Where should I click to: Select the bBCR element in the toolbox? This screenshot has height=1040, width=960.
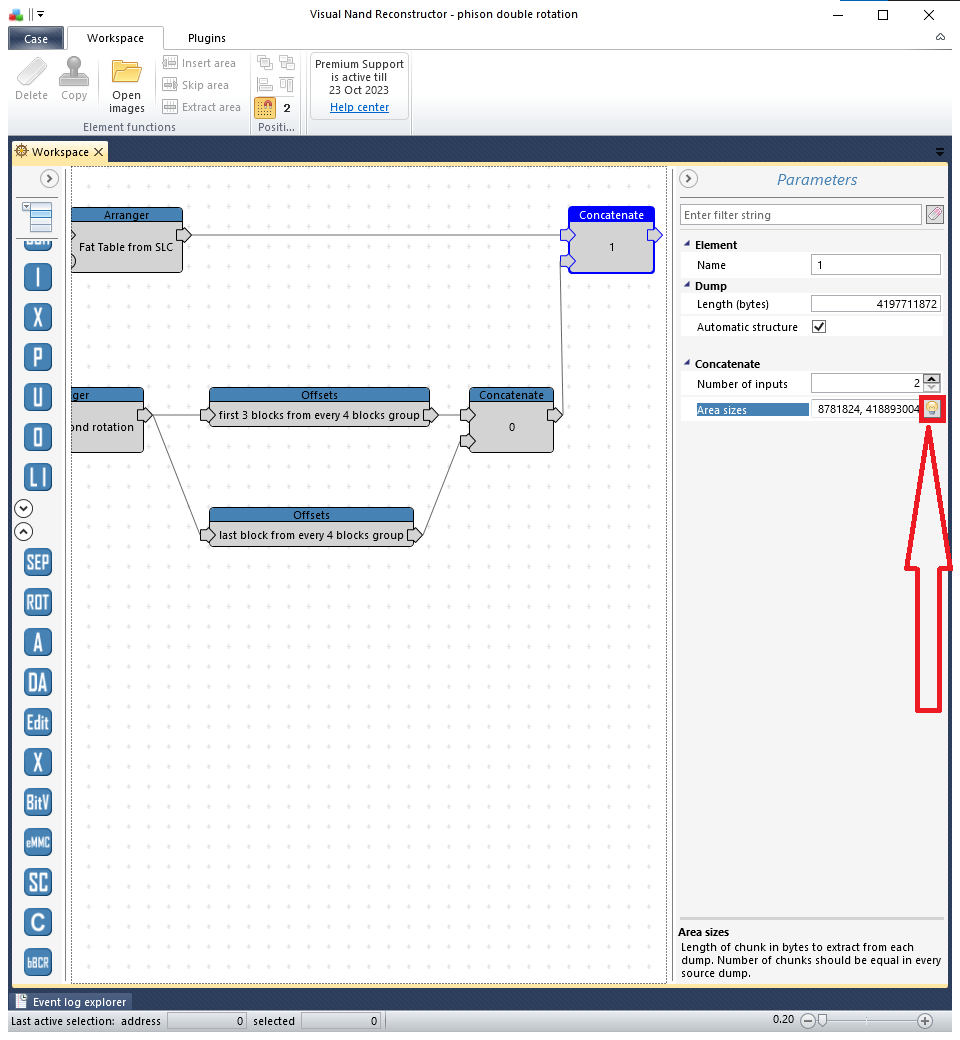pyautogui.click(x=38, y=962)
